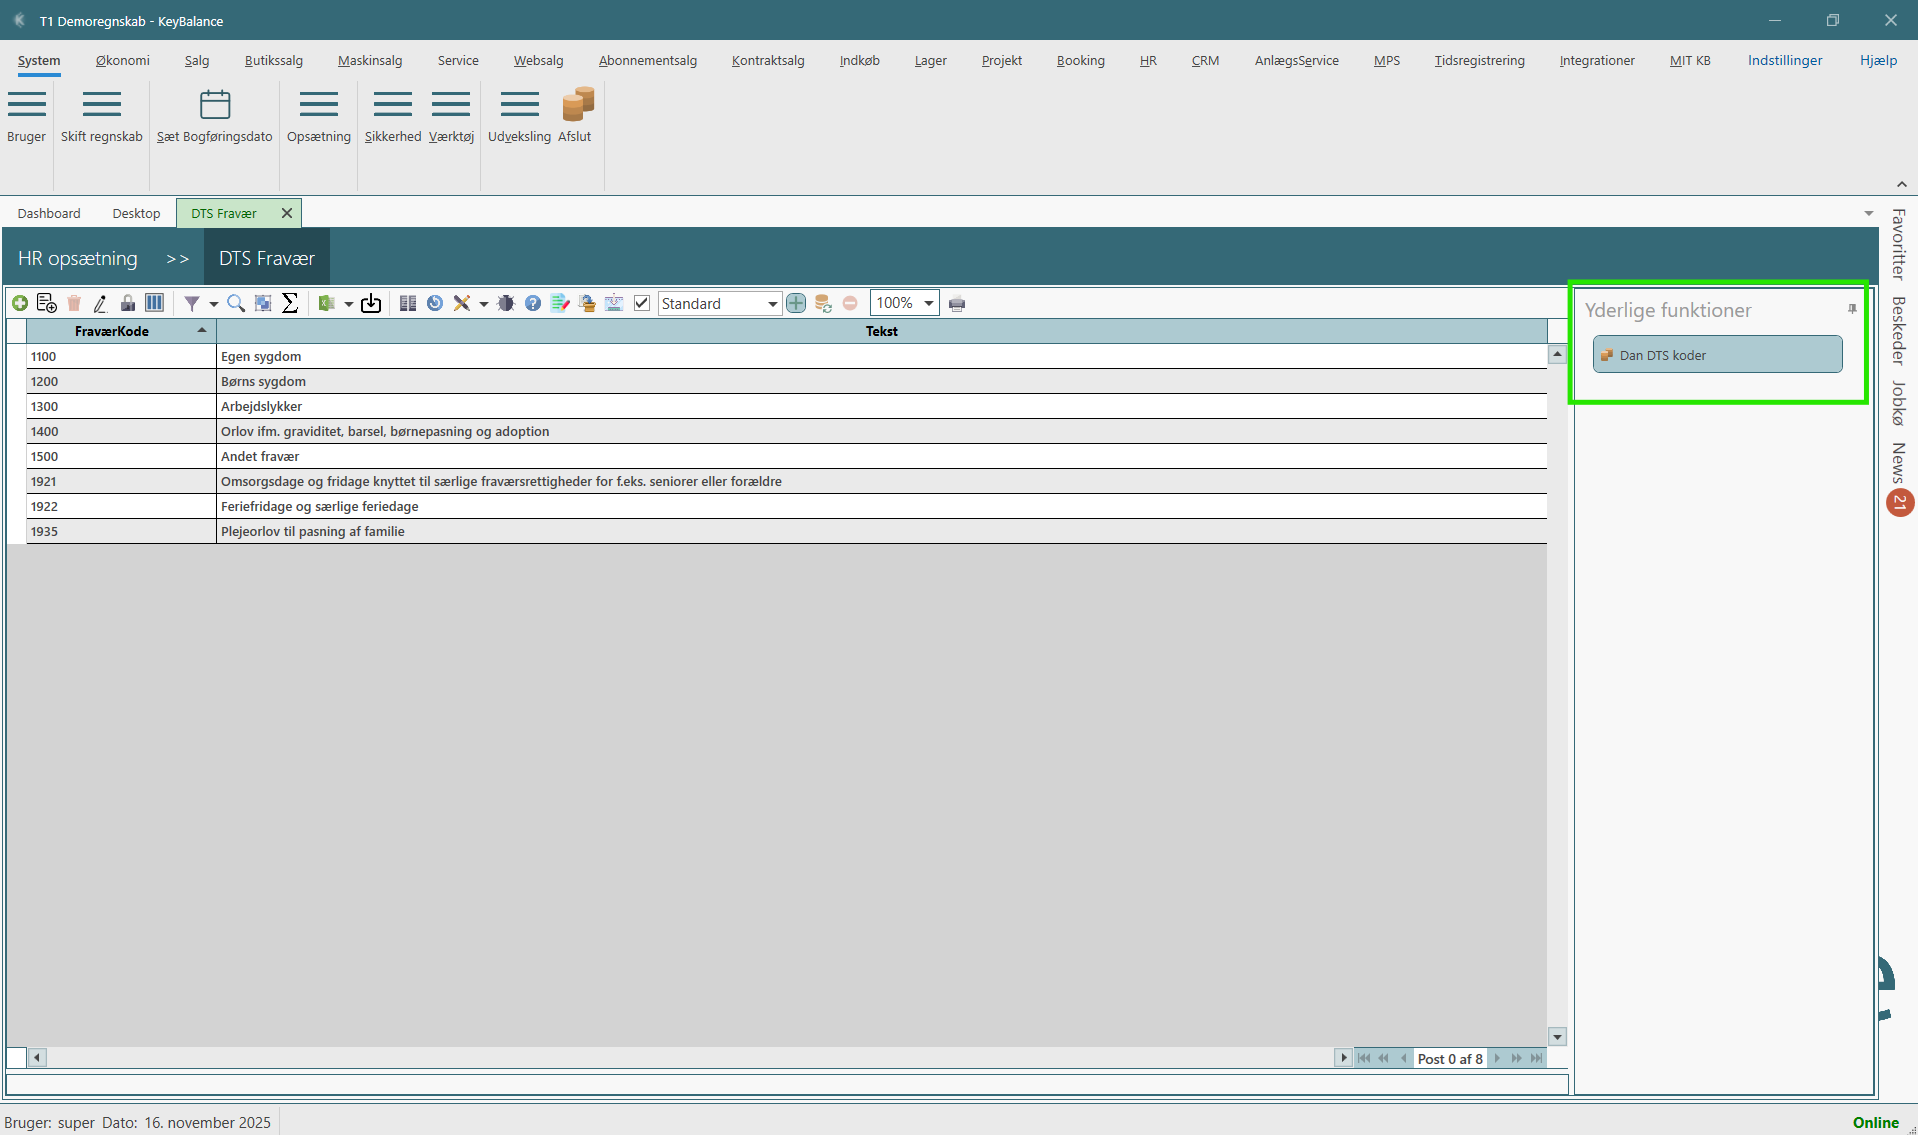Click the Excel export icon
The image size is (1918, 1135).
click(326, 303)
